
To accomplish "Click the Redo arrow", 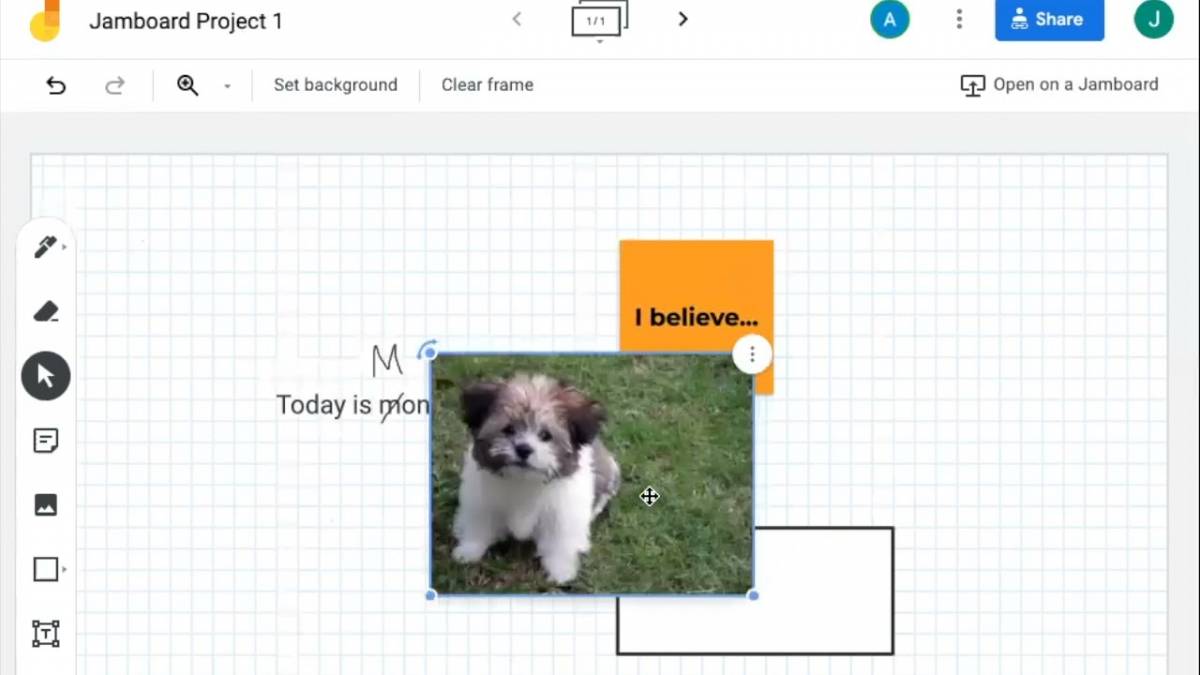I will coord(115,85).
